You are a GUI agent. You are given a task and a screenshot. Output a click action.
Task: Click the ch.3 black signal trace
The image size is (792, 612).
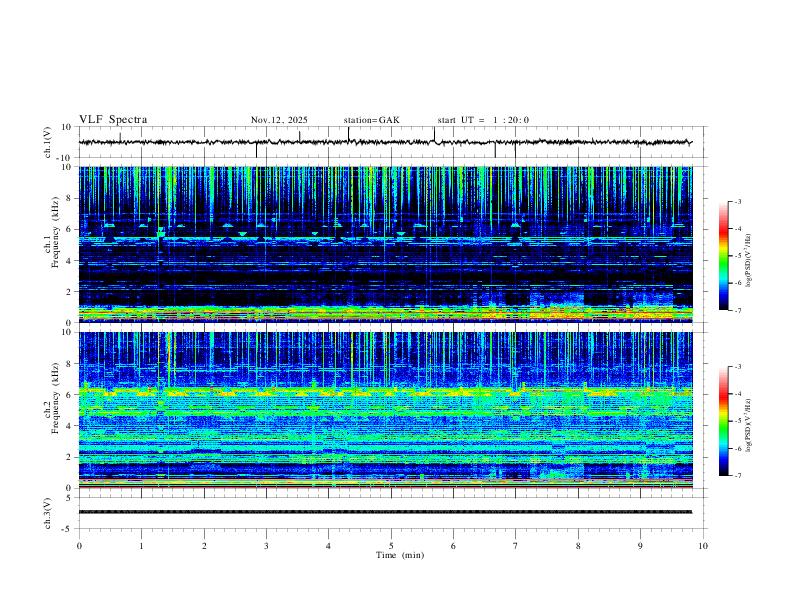(385, 512)
